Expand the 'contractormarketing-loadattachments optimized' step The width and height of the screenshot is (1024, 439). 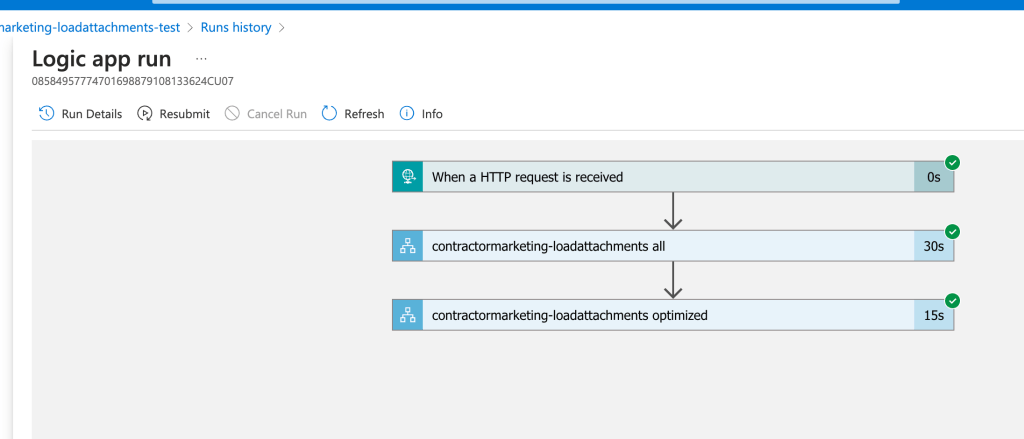tap(673, 316)
